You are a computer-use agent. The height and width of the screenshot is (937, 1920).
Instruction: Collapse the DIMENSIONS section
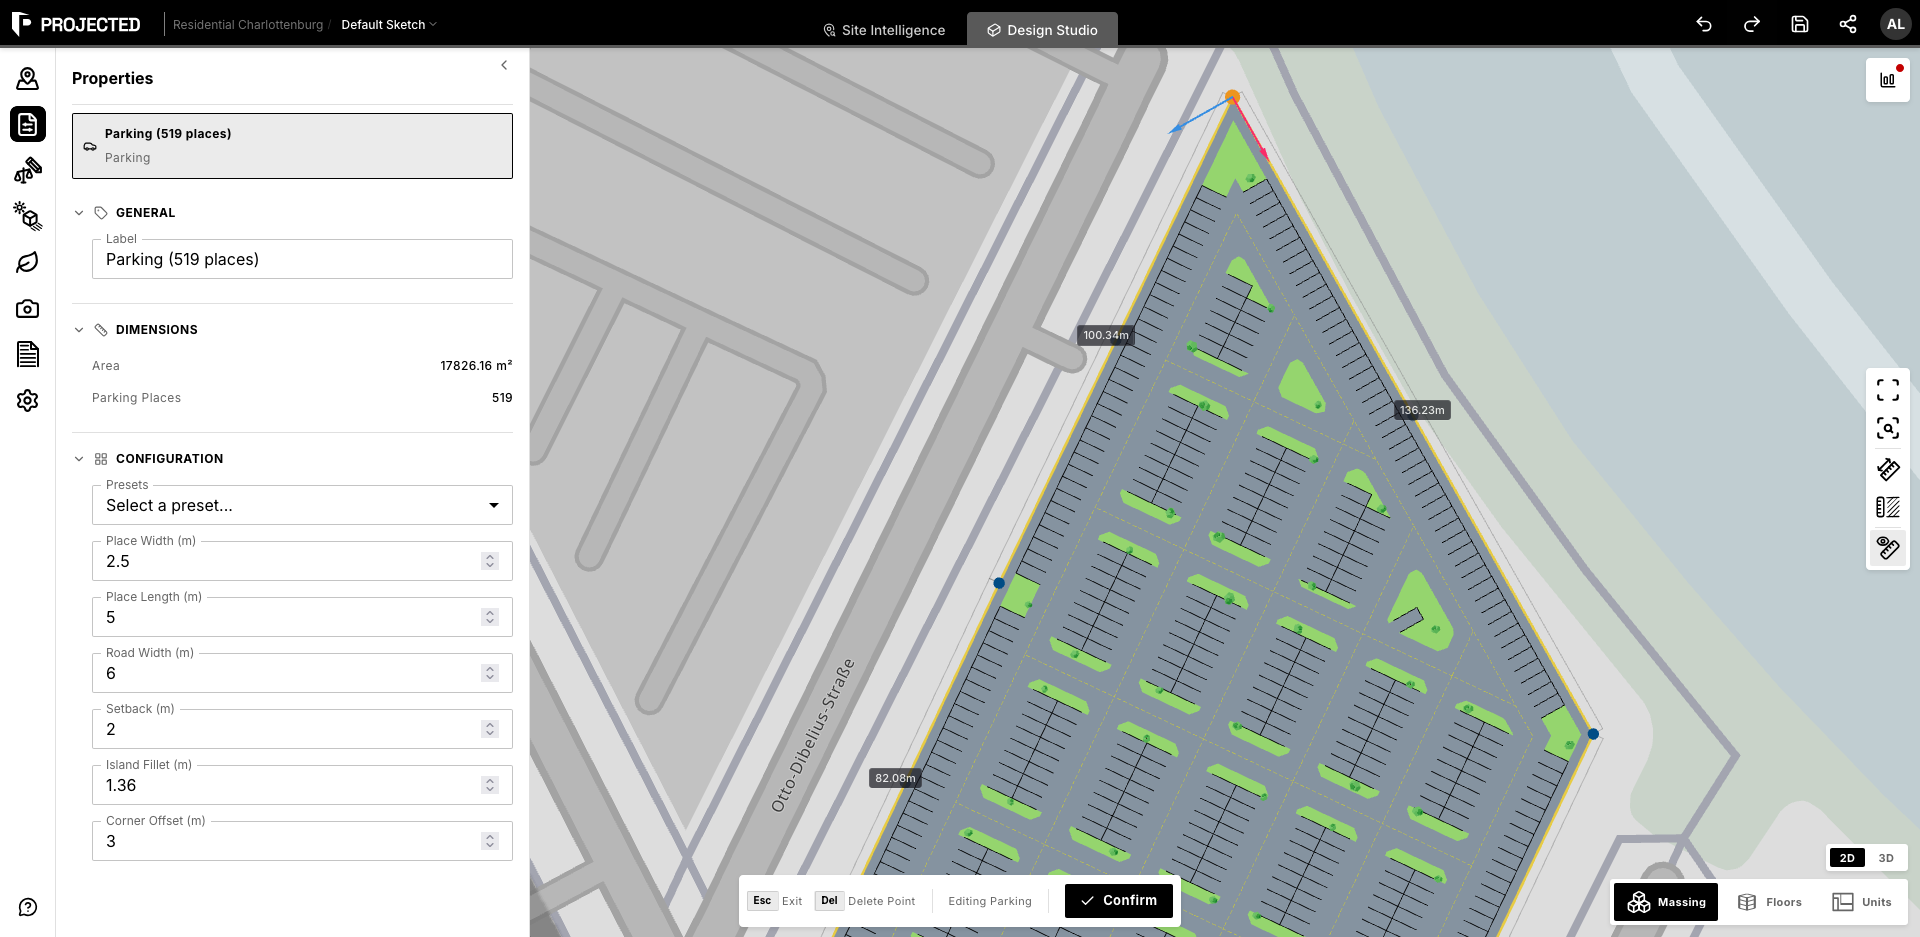tap(79, 330)
